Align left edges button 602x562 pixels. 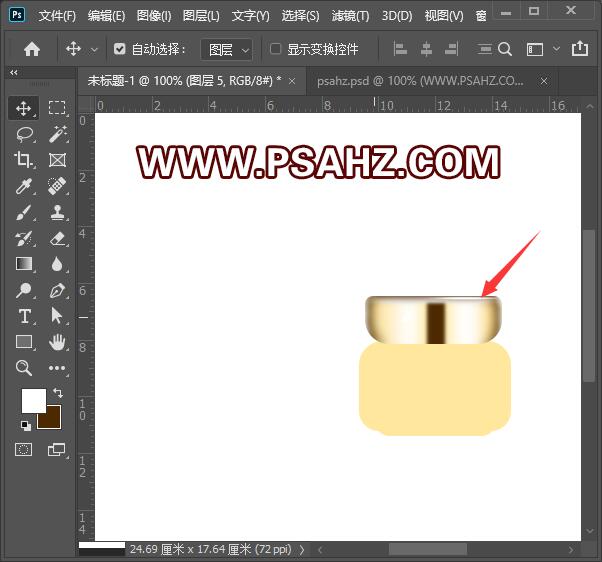pyautogui.click(x=400, y=49)
